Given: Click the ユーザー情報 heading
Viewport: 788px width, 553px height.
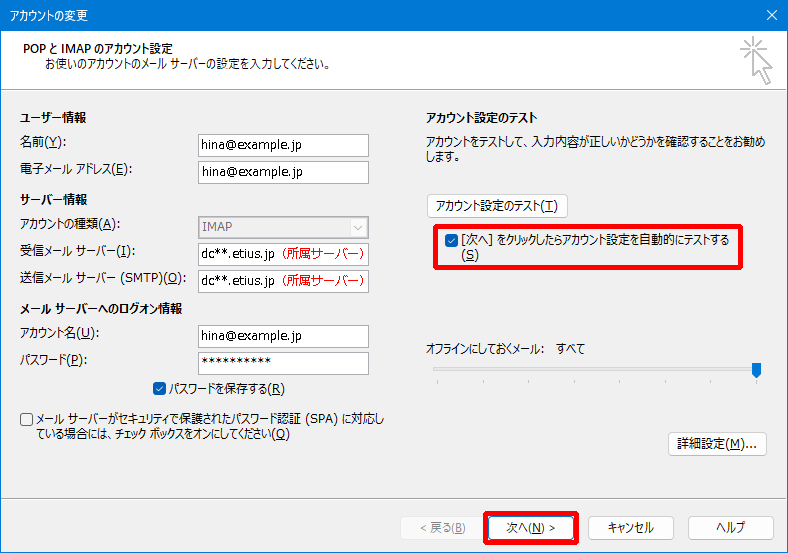Looking at the screenshot, I should pyautogui.click(x=53, y=118).
